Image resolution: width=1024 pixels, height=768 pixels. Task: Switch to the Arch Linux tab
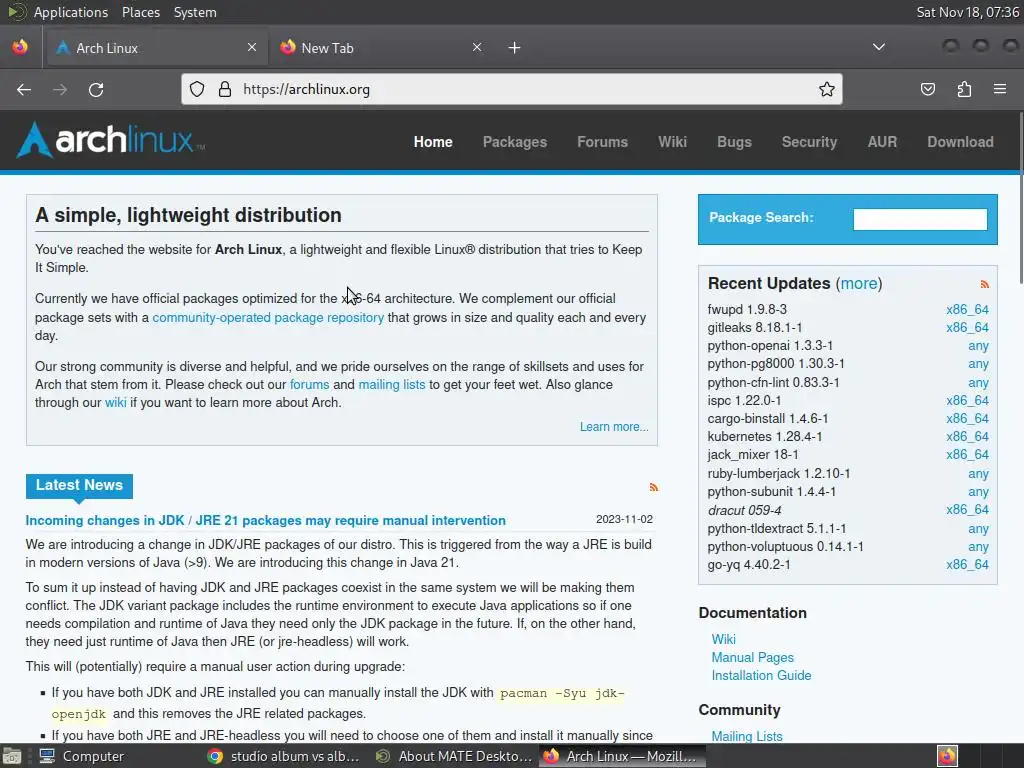157,48
